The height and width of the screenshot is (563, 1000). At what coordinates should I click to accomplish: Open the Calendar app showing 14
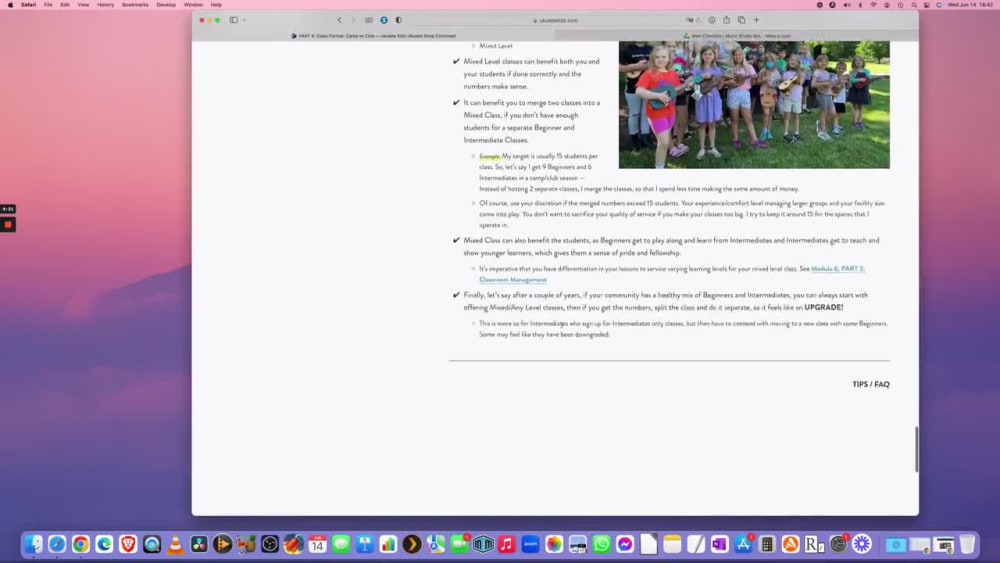click(x=317, y=544)
